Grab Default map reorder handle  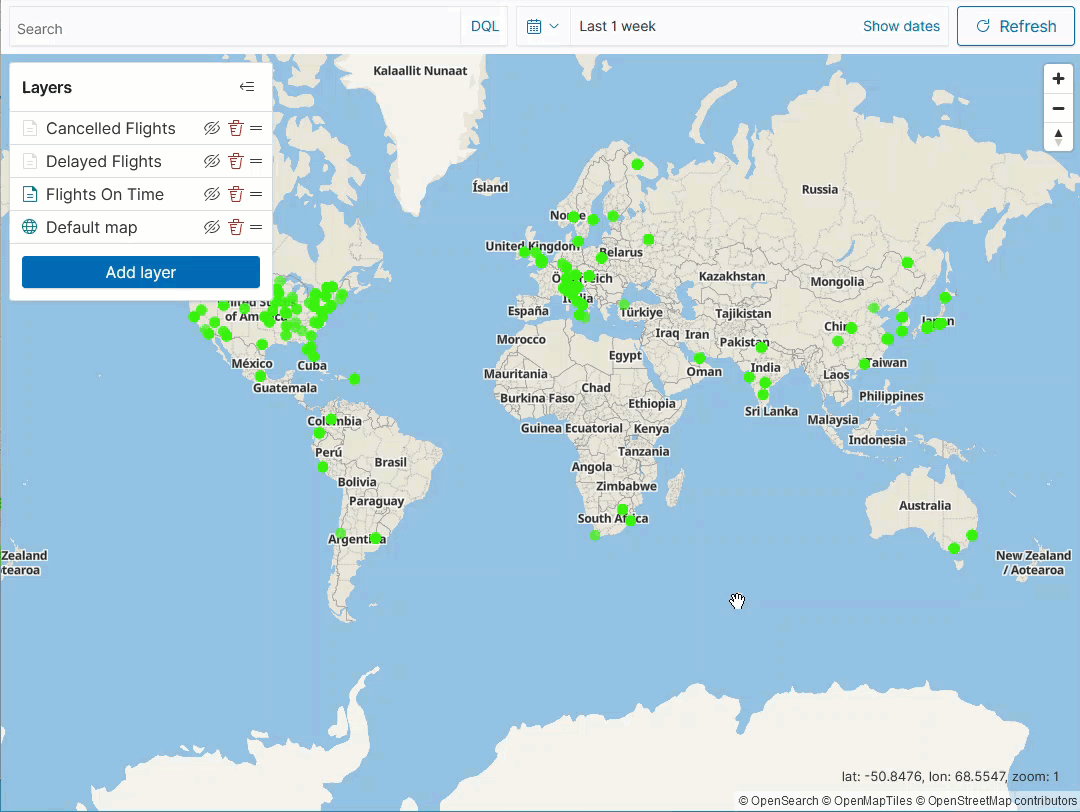tap(256, 227)
